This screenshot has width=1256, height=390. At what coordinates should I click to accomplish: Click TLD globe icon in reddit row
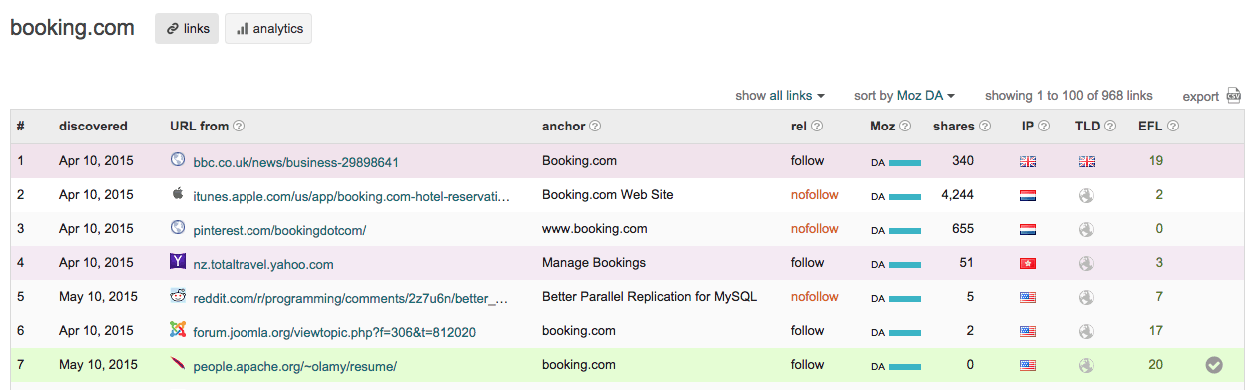point(1086,297)
